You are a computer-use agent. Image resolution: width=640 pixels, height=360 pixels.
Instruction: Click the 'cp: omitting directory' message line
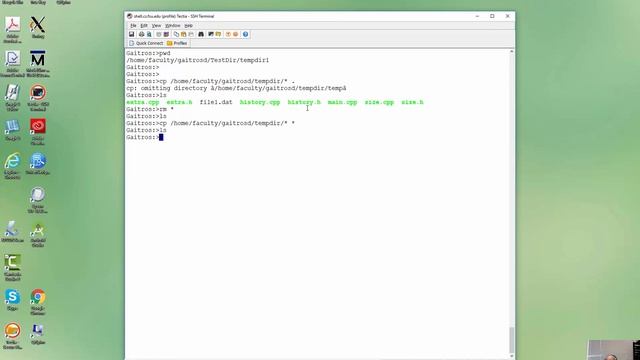pyautogui.click(x=236, y=88)
